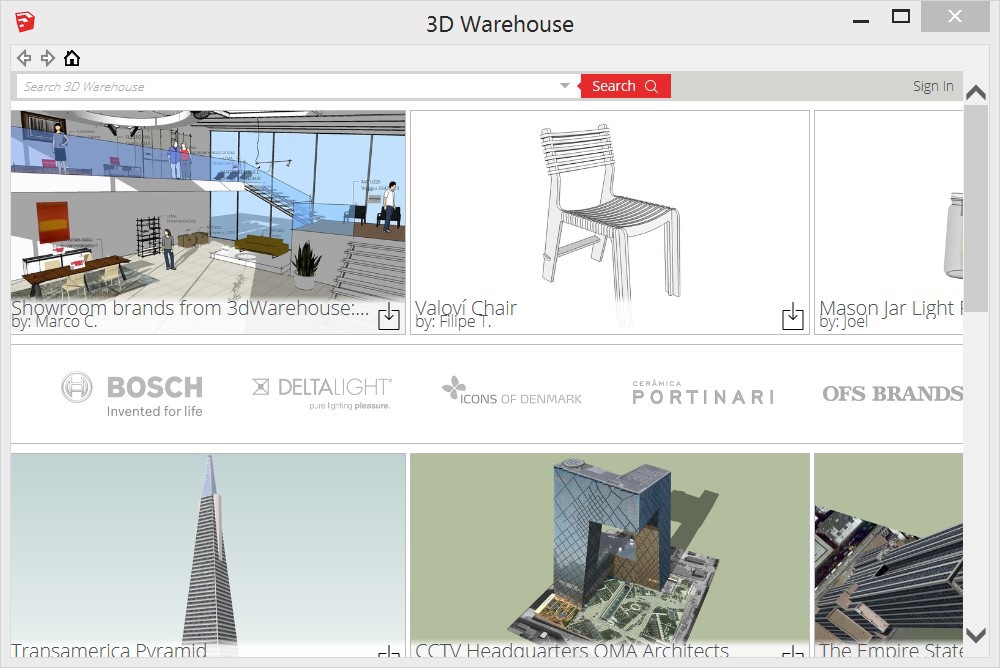The height and width of the screenshot is (668, 1000).
Task: Open the search options dropdown arrow
Action: tap(565, 85)
